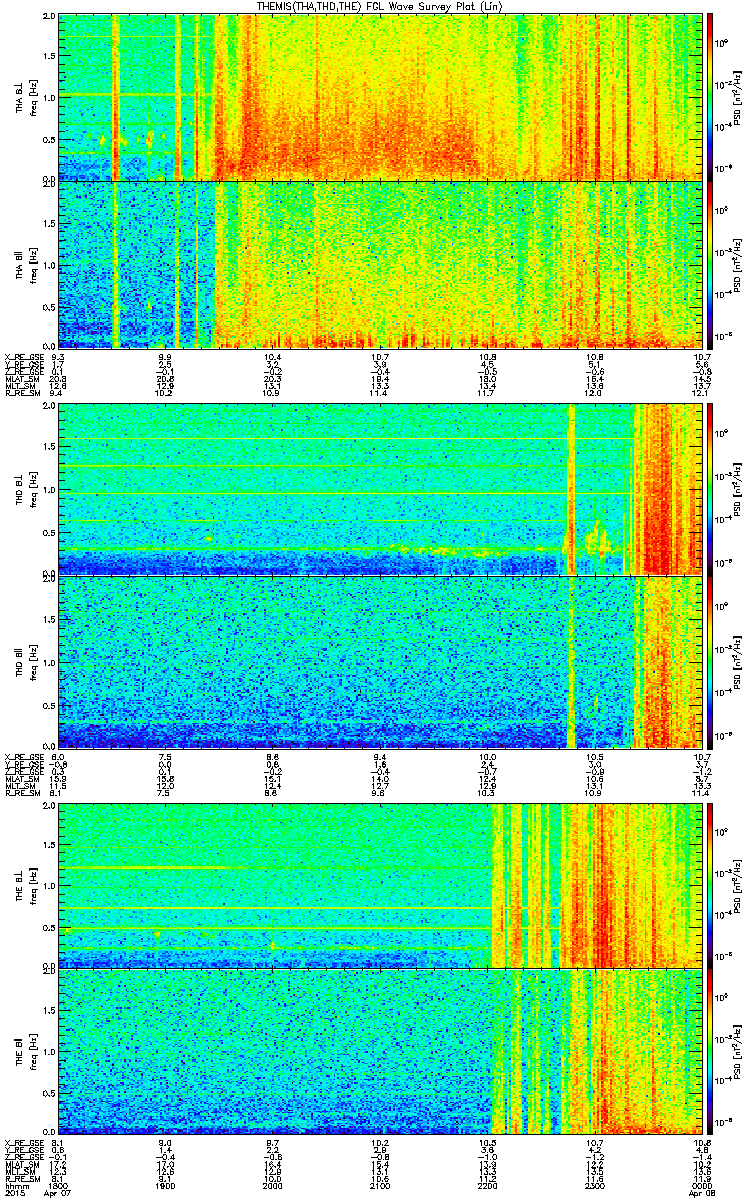
Task: Click the PSD [nT²/Hz] label beside THA BL
Action: click(x=739, y=97)
